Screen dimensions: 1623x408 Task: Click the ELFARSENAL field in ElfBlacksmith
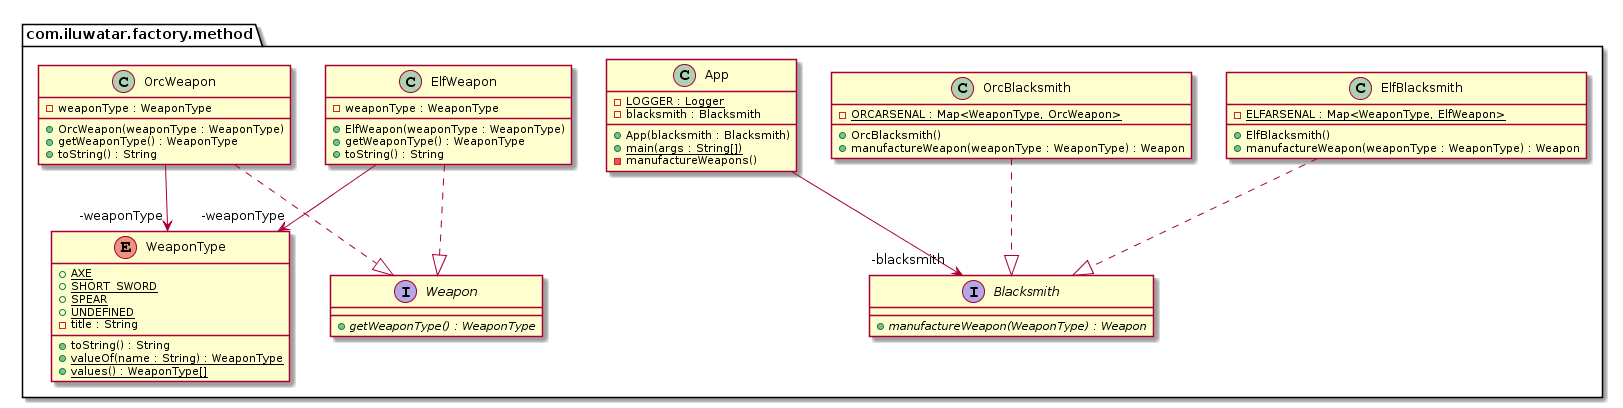1375,114
